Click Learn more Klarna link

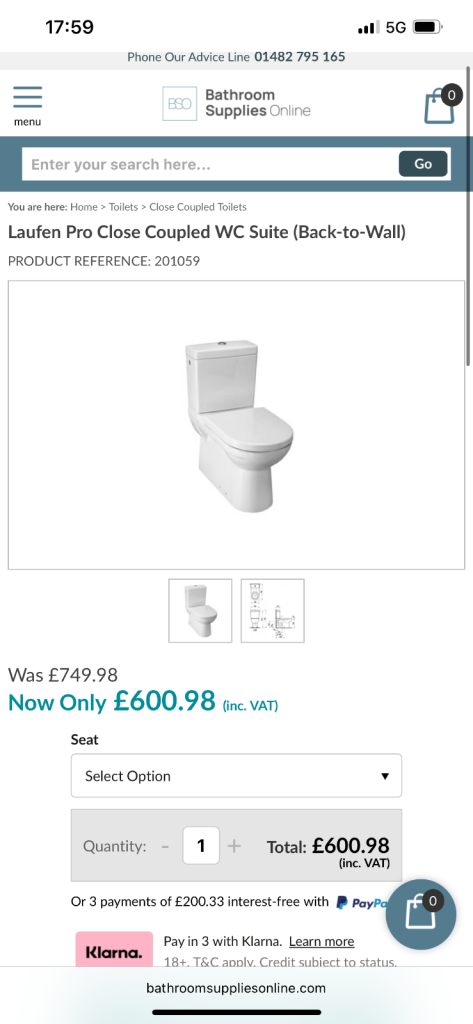coord(321,942)
